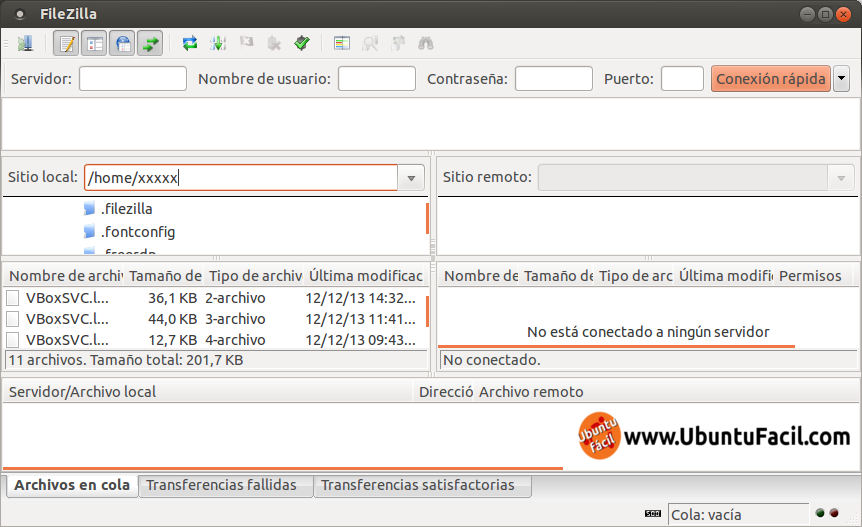Viewport: 862px width, 527px height.
Task: Click the 12/12/13 09:43 date cell
Action: (360, 340)
